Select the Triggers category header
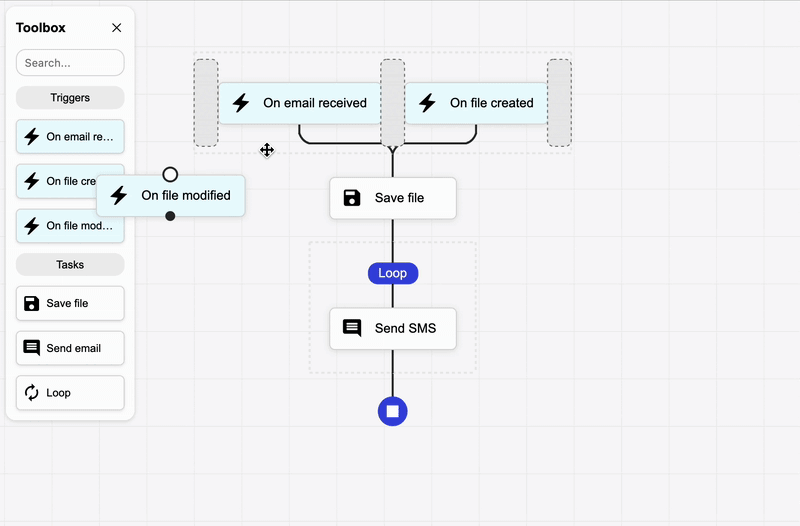 pyautogui.click(x=70, y=97)
